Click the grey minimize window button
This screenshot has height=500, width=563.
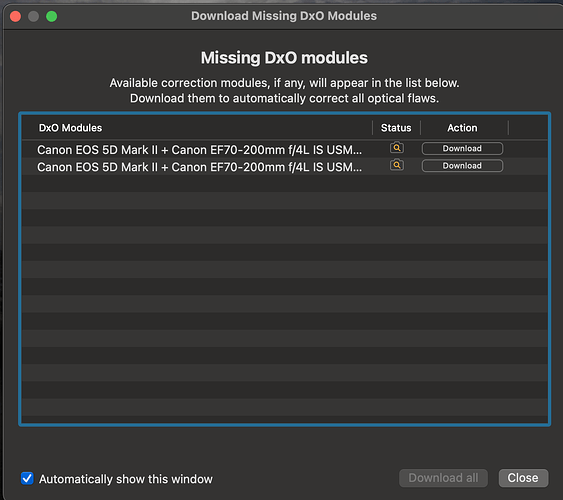33,16
